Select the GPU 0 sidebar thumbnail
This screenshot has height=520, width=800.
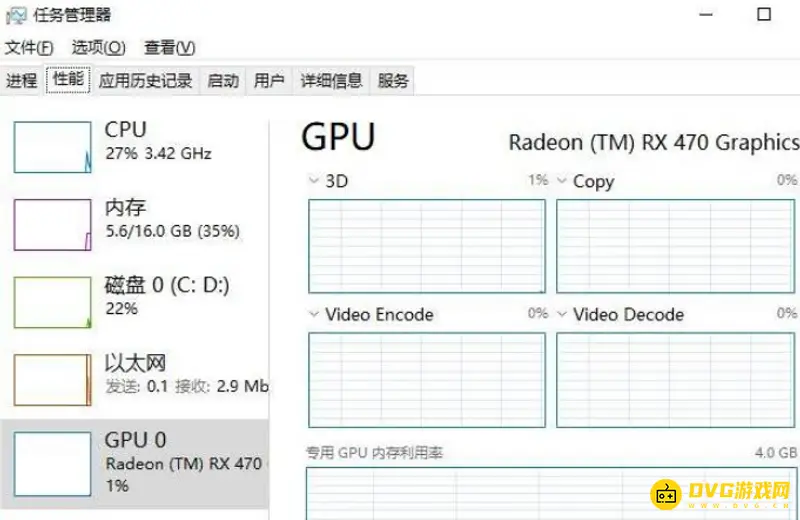point(52,457)
